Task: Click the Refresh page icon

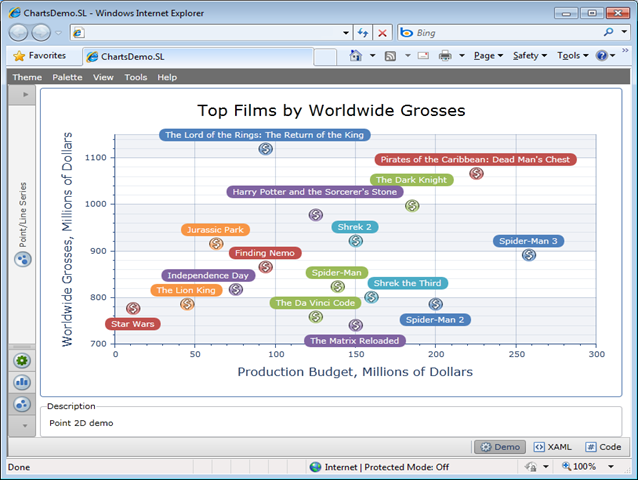Action: pos(363,33)
